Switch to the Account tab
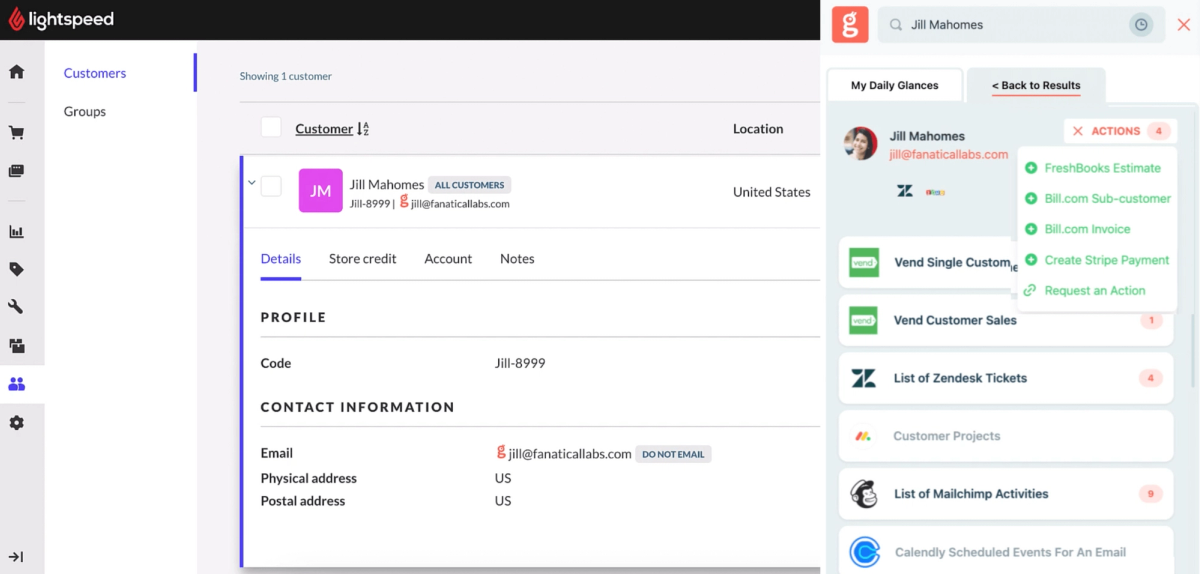The image size is (1200, 574). click(x=448, y=258)
